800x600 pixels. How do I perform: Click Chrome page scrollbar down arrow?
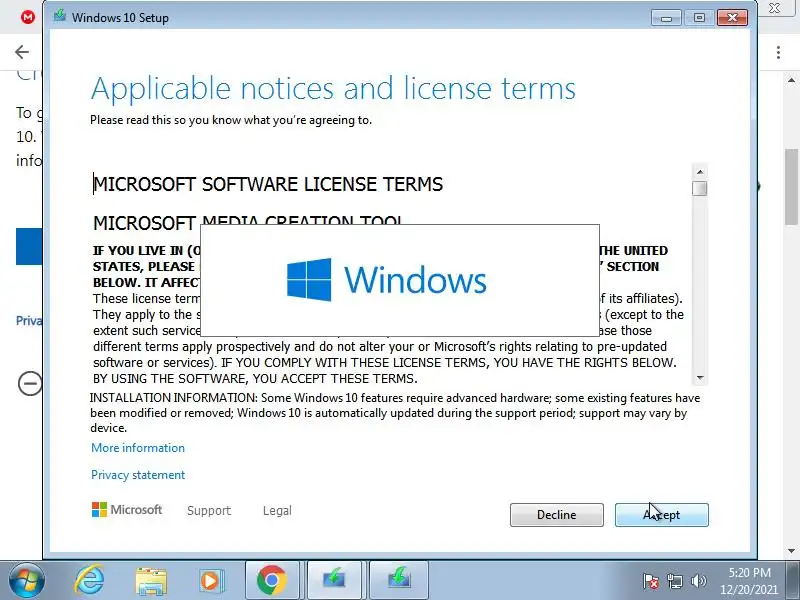tap(791, 551)
